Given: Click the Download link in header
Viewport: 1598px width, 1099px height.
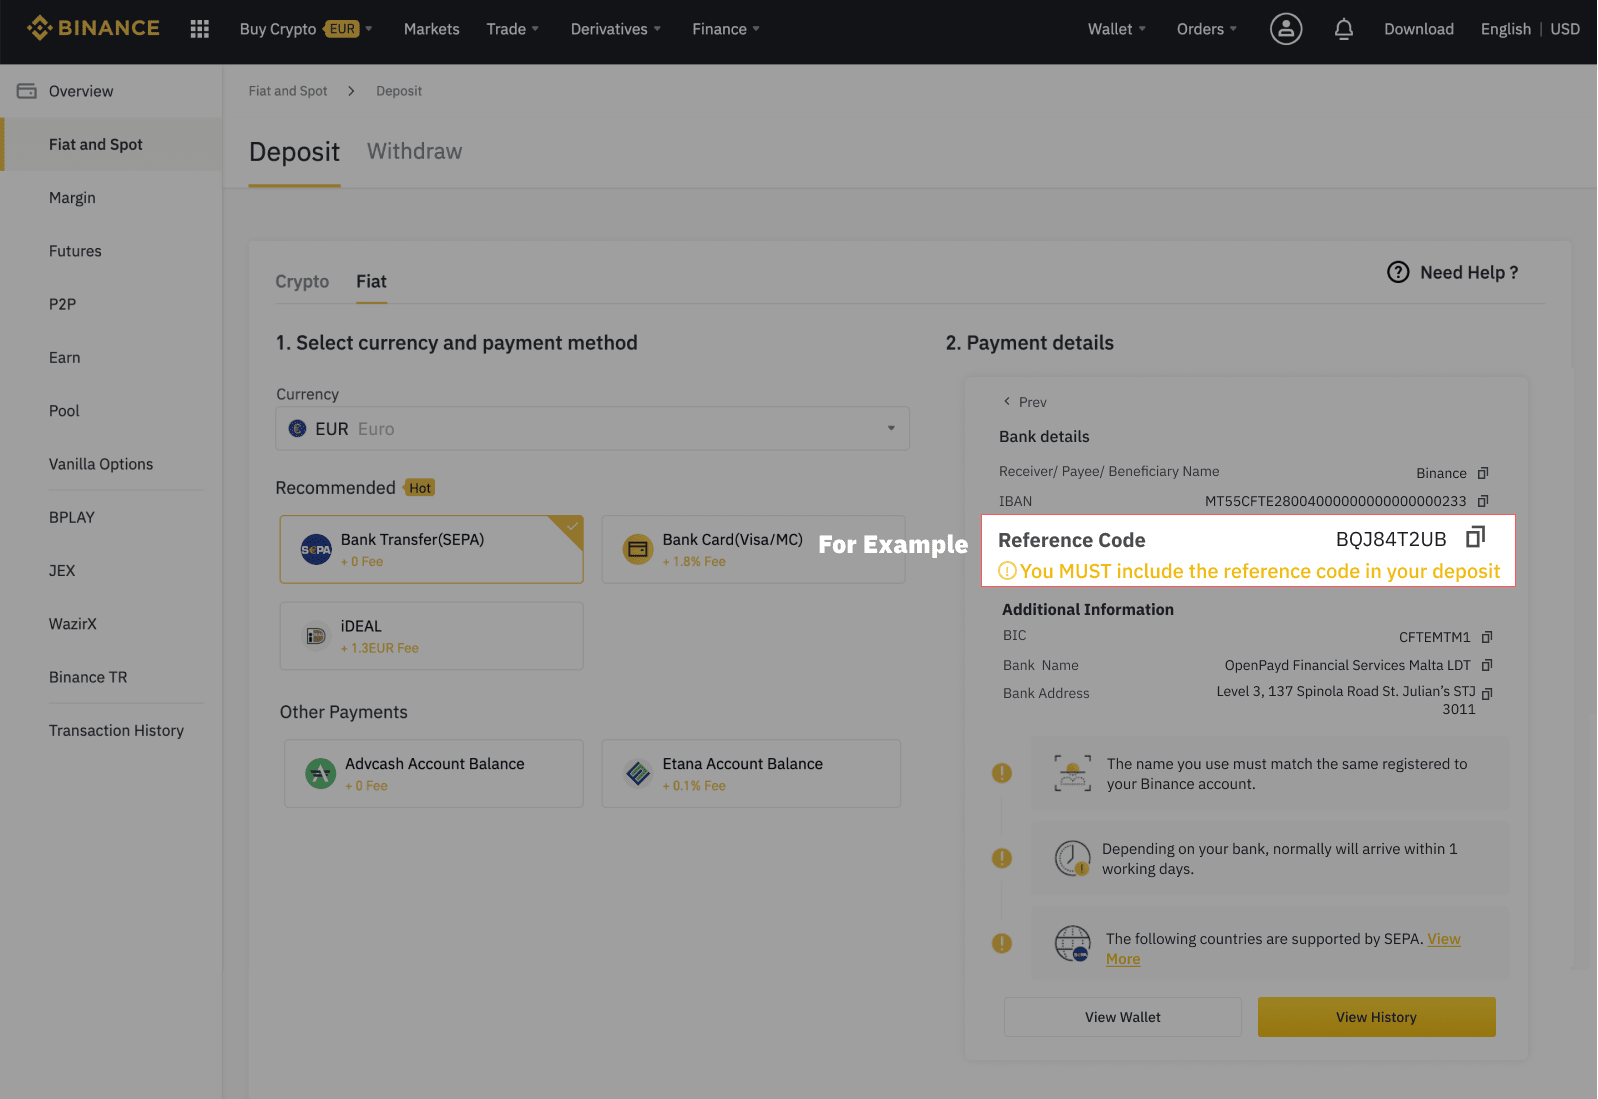Looking at the screenshot, I should point(1419,29).
